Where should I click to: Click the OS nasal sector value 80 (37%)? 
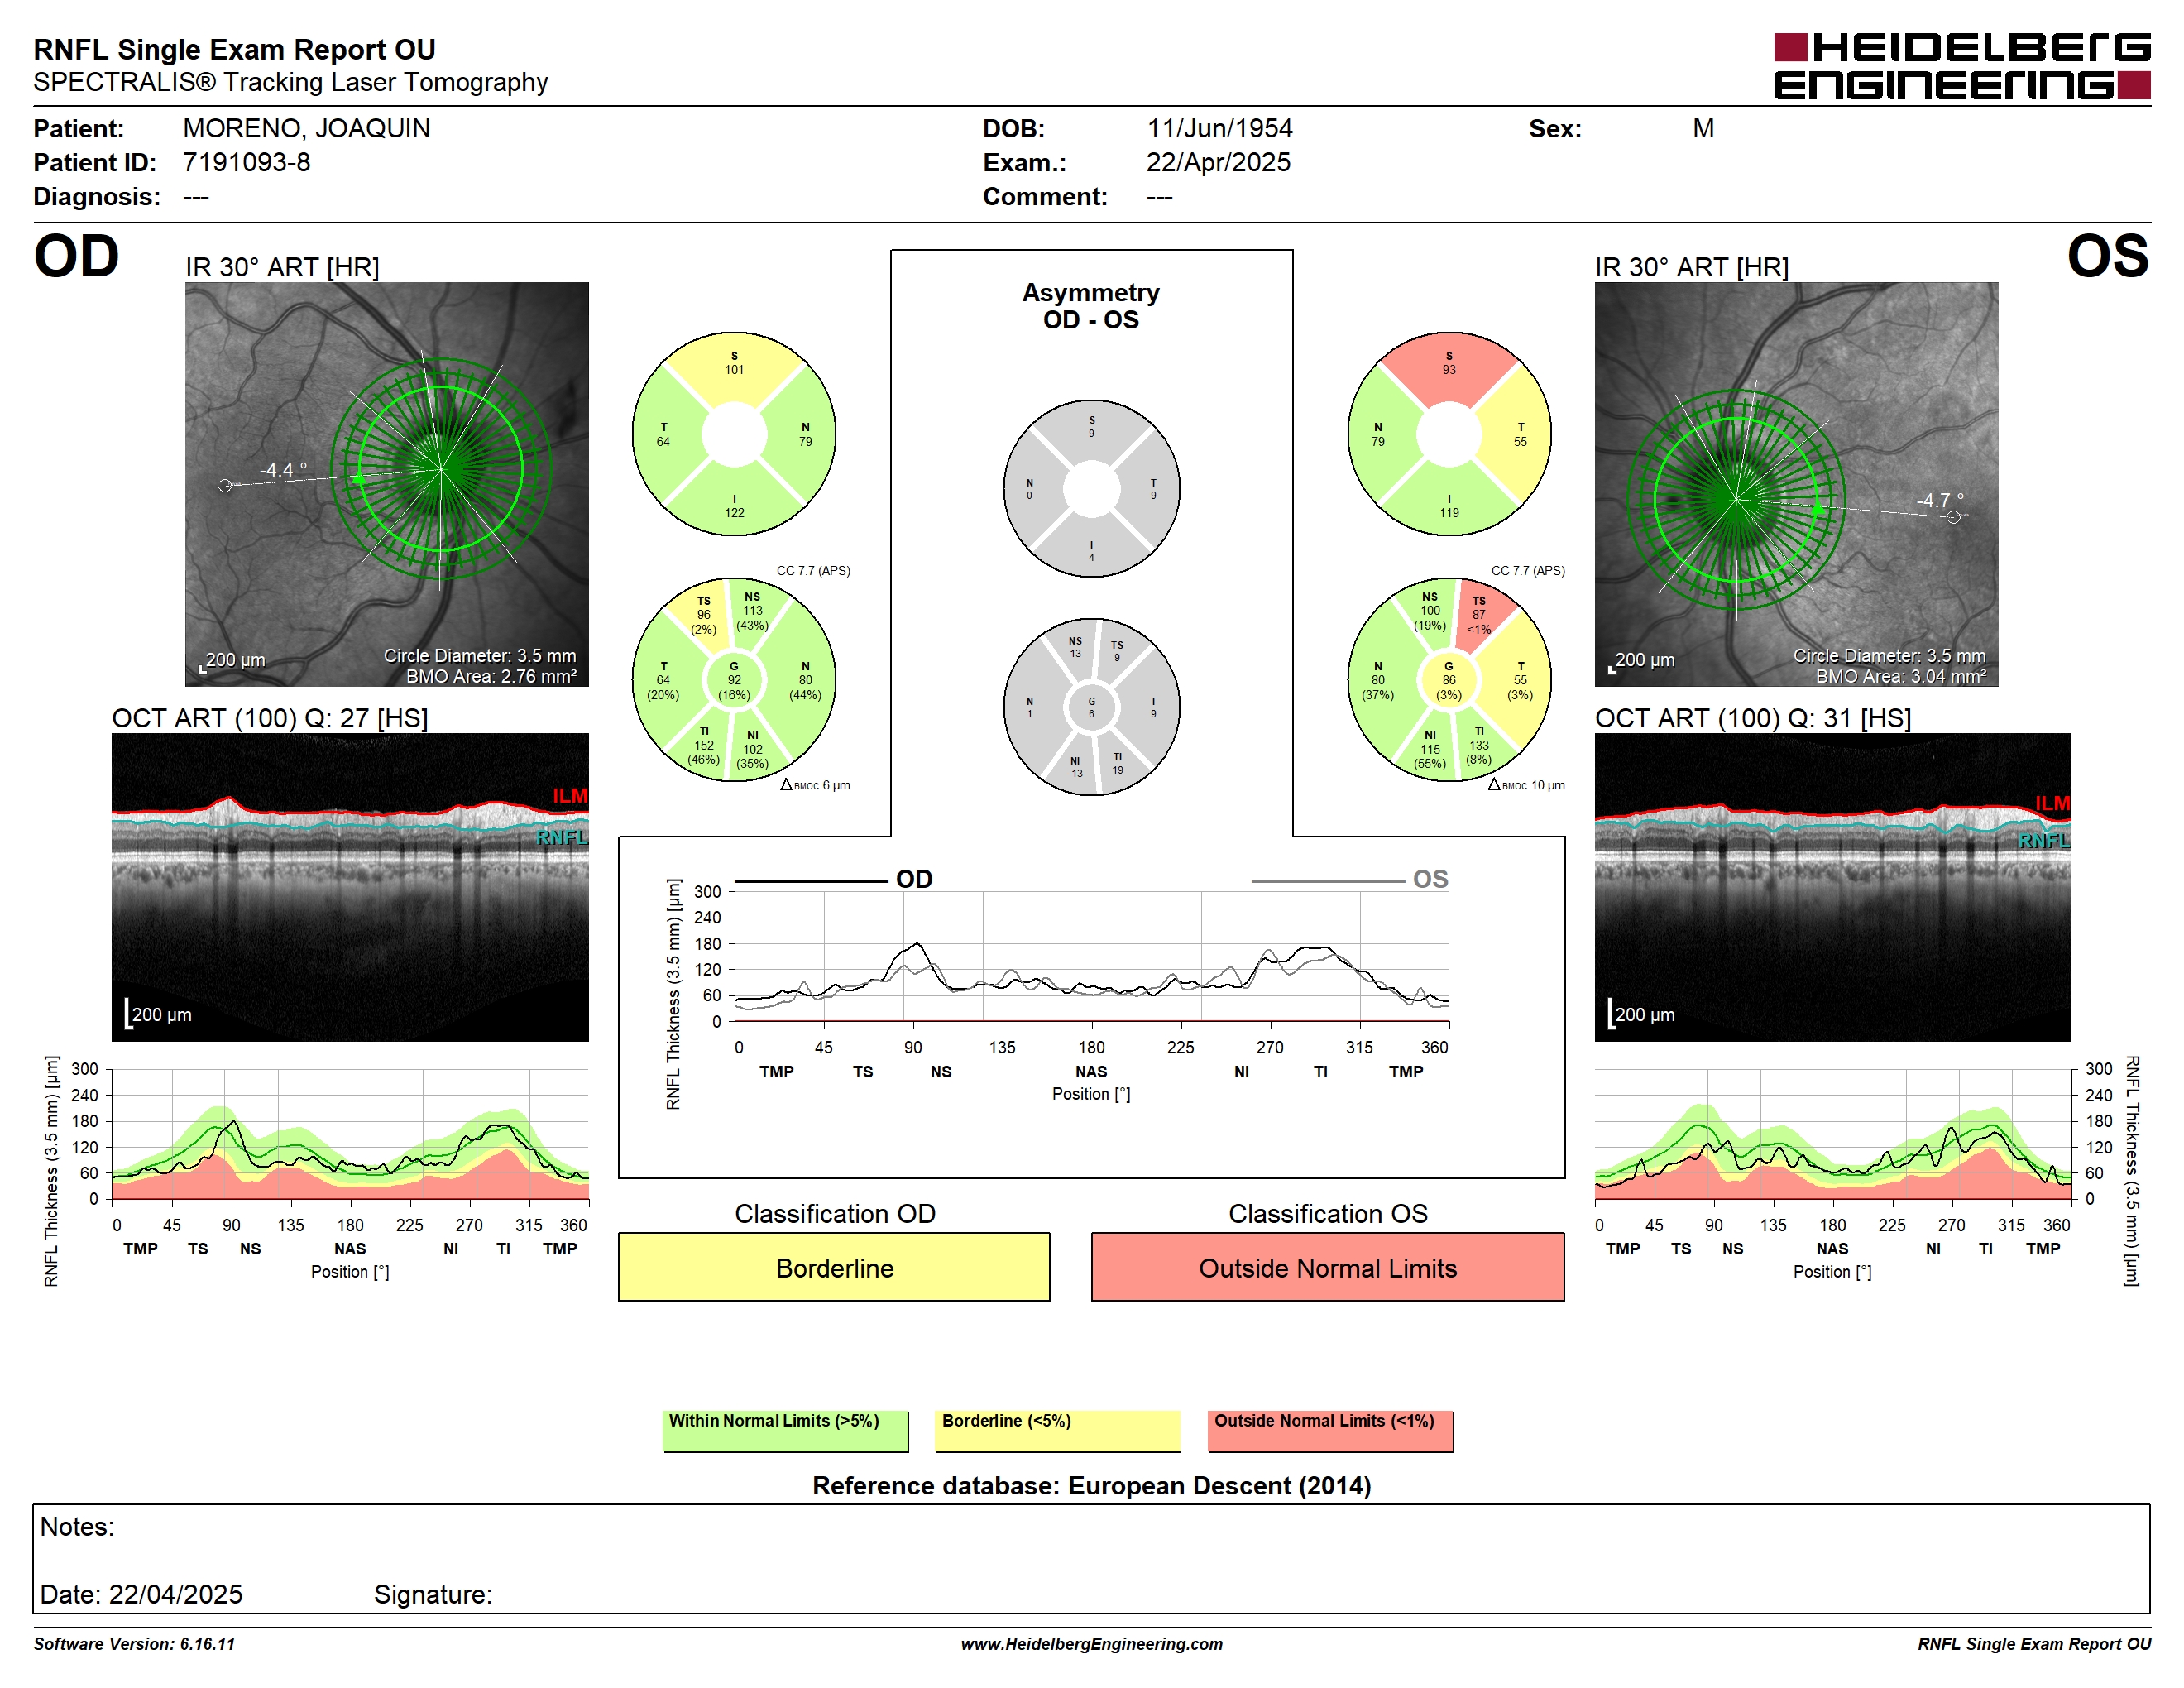[x=1378, y=679]
